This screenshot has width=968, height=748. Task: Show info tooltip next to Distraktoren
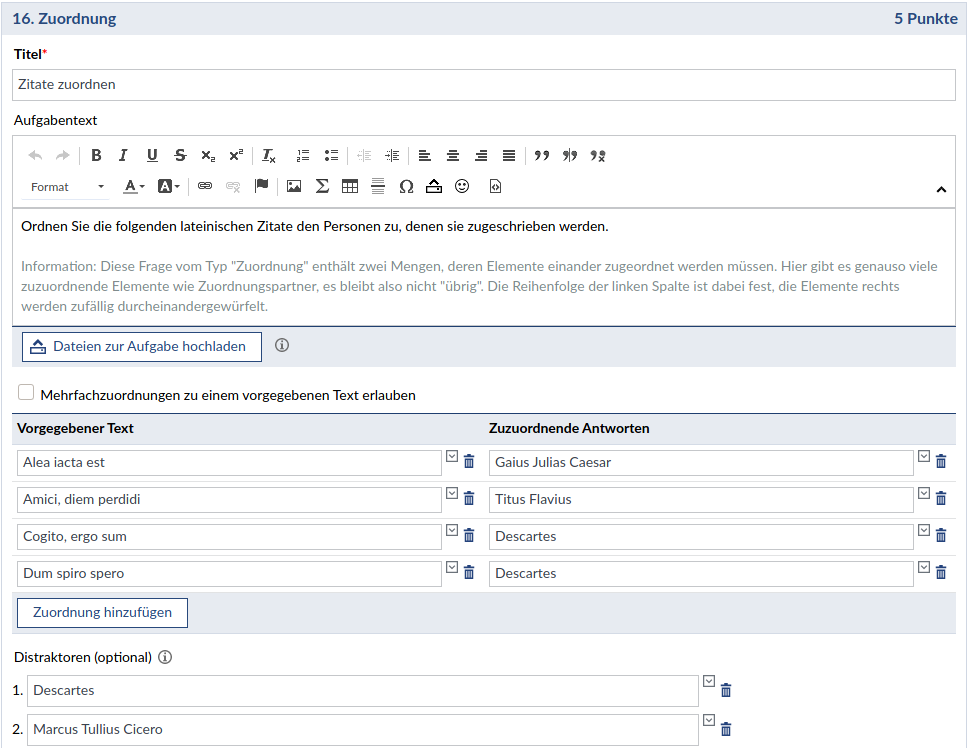pyautogui.click(x=166, y=657)
